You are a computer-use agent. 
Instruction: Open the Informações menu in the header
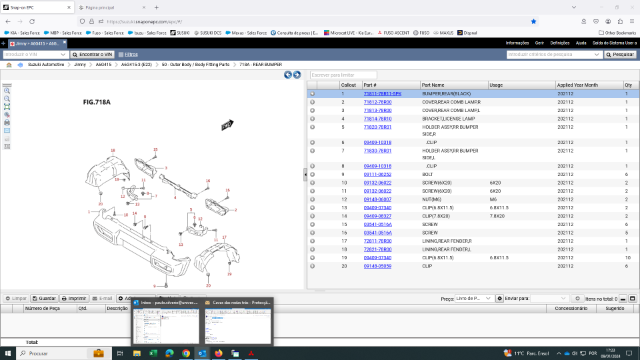click(x=517, y=43)
